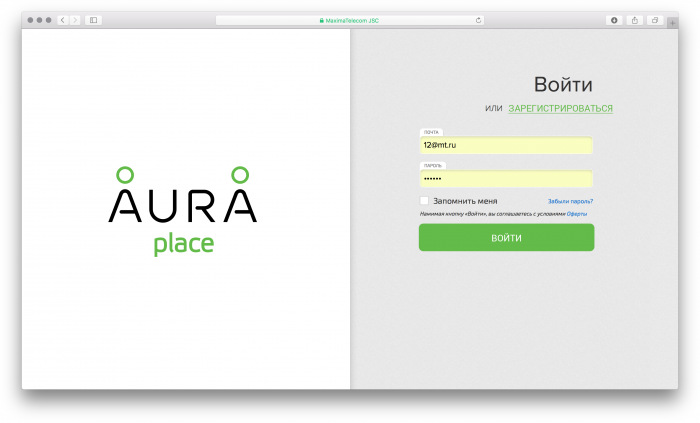Image resolution: width=700 pixels, height=423 pixels.
Task: Maximize the window with the third button
Action: tap(48, 20)
